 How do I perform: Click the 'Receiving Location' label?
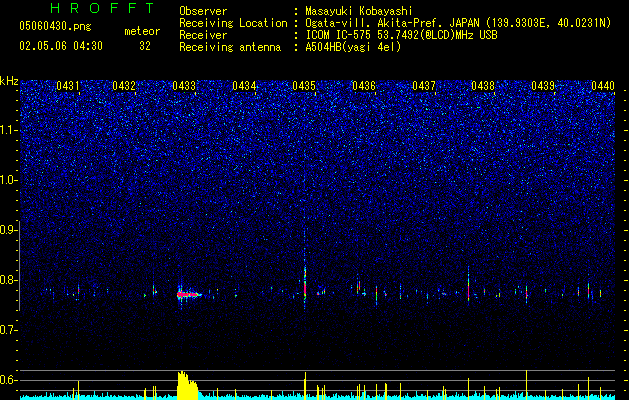point(233,23)
